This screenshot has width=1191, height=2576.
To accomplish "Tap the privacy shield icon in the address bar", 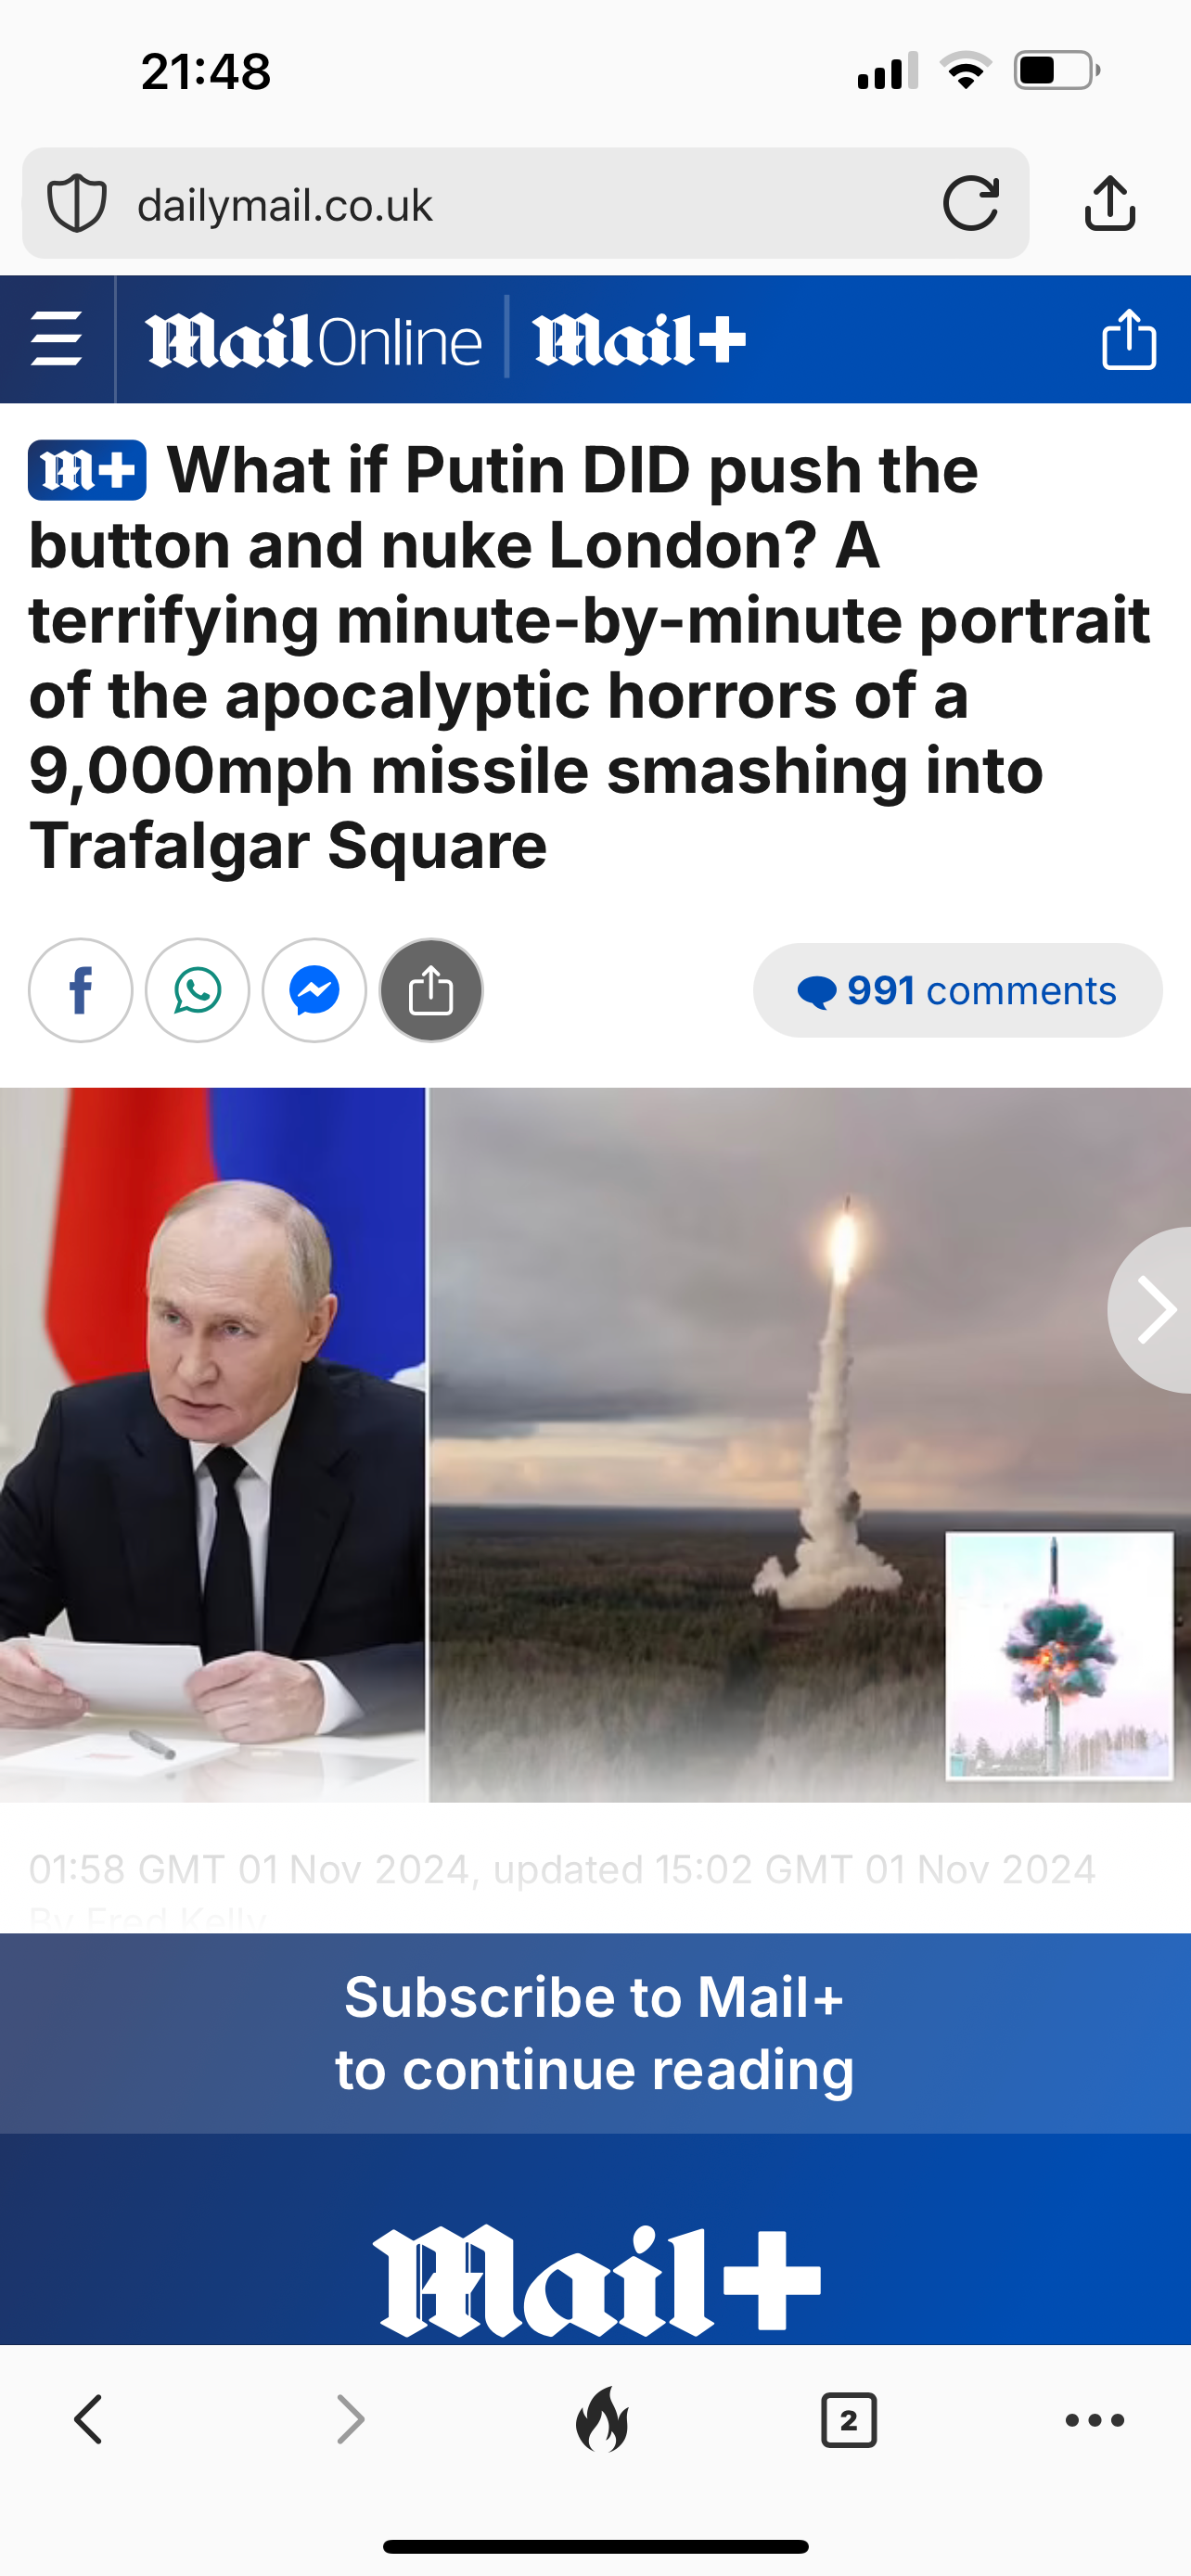I will coord(77,203).
